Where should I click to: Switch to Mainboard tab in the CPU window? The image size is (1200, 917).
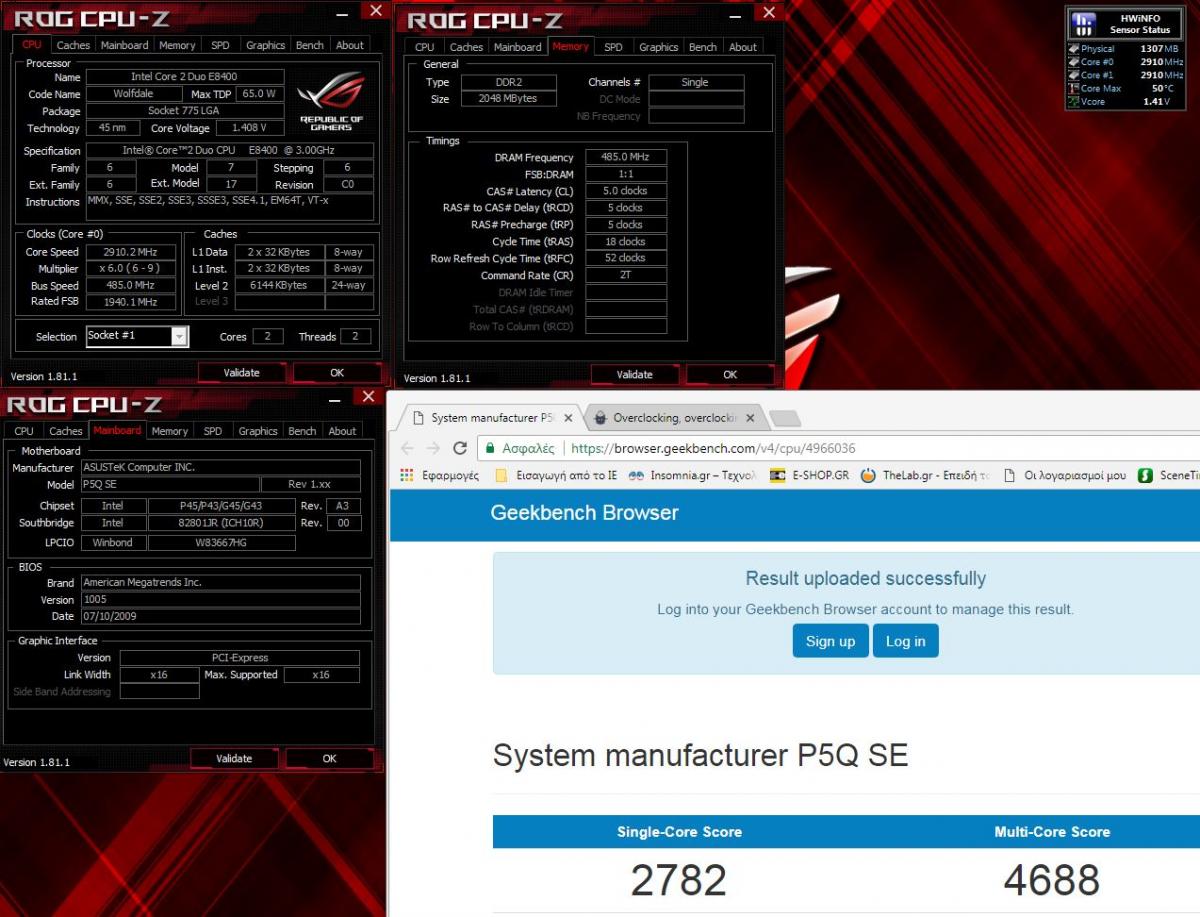[125, 45]
